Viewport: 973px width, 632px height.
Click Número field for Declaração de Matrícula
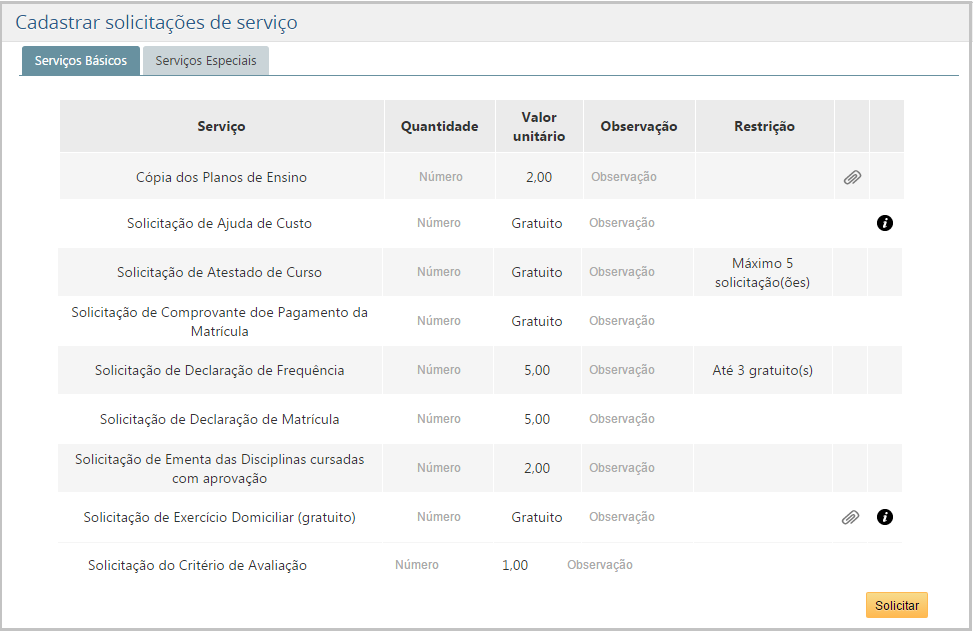pos(438,418)
